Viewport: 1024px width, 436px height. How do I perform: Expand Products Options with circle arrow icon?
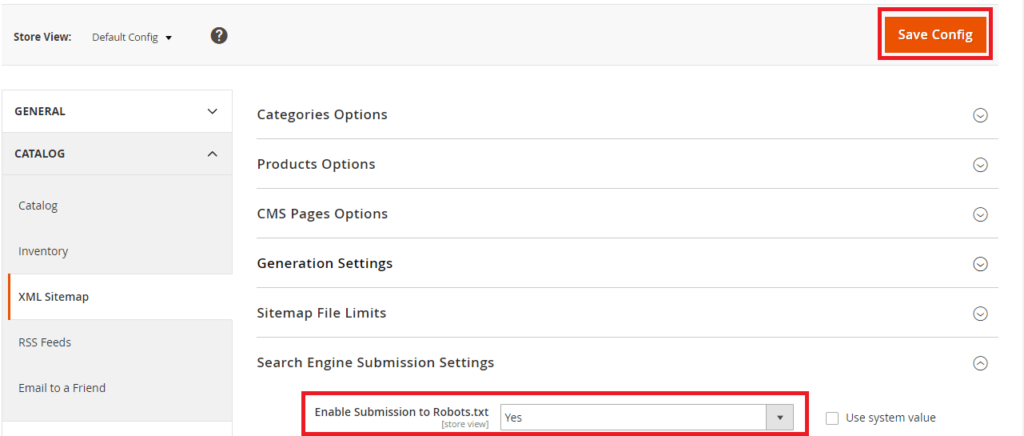980,165
